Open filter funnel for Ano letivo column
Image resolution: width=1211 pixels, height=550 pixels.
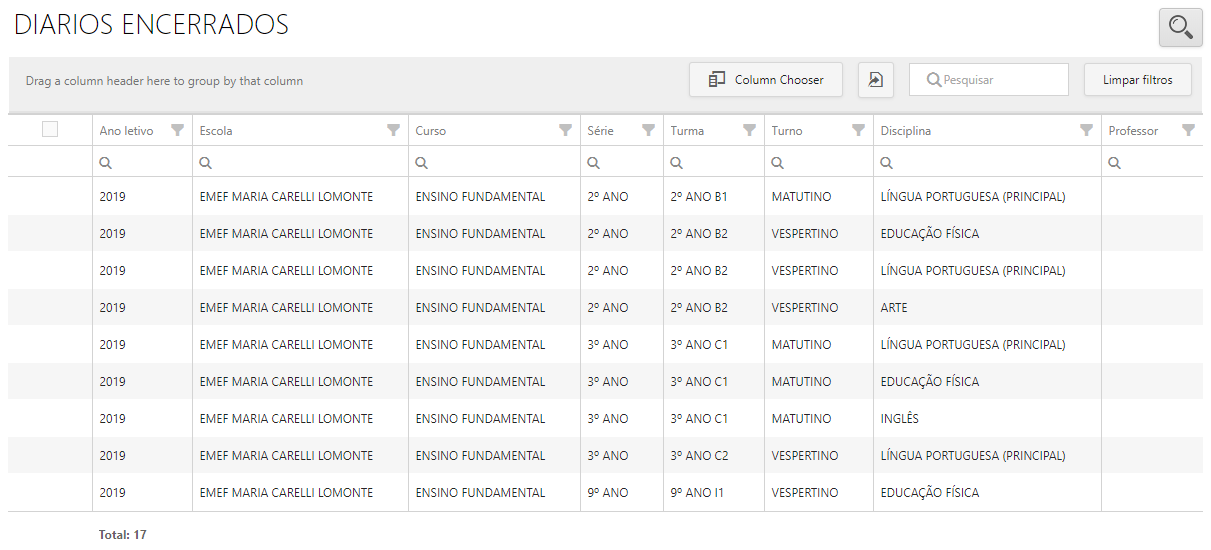(x=177, y=130)
